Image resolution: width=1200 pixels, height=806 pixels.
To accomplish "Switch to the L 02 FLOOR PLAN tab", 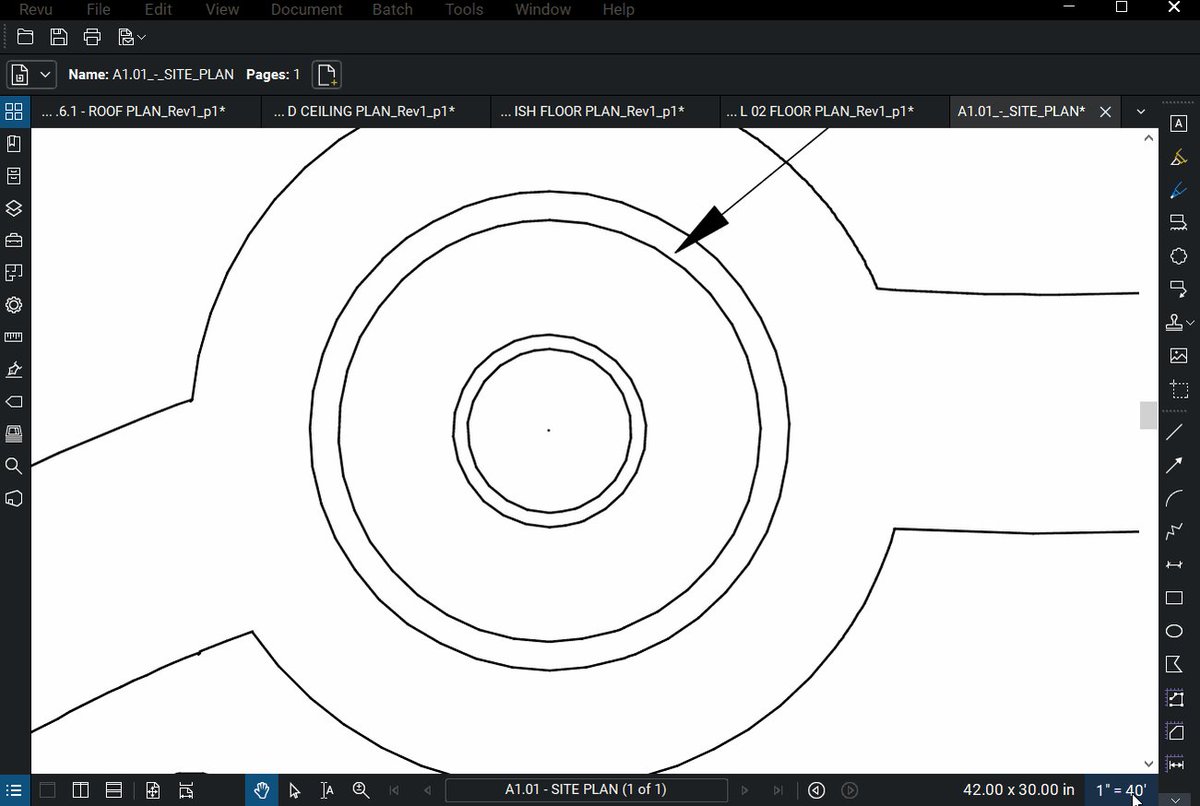I will 834,112.
